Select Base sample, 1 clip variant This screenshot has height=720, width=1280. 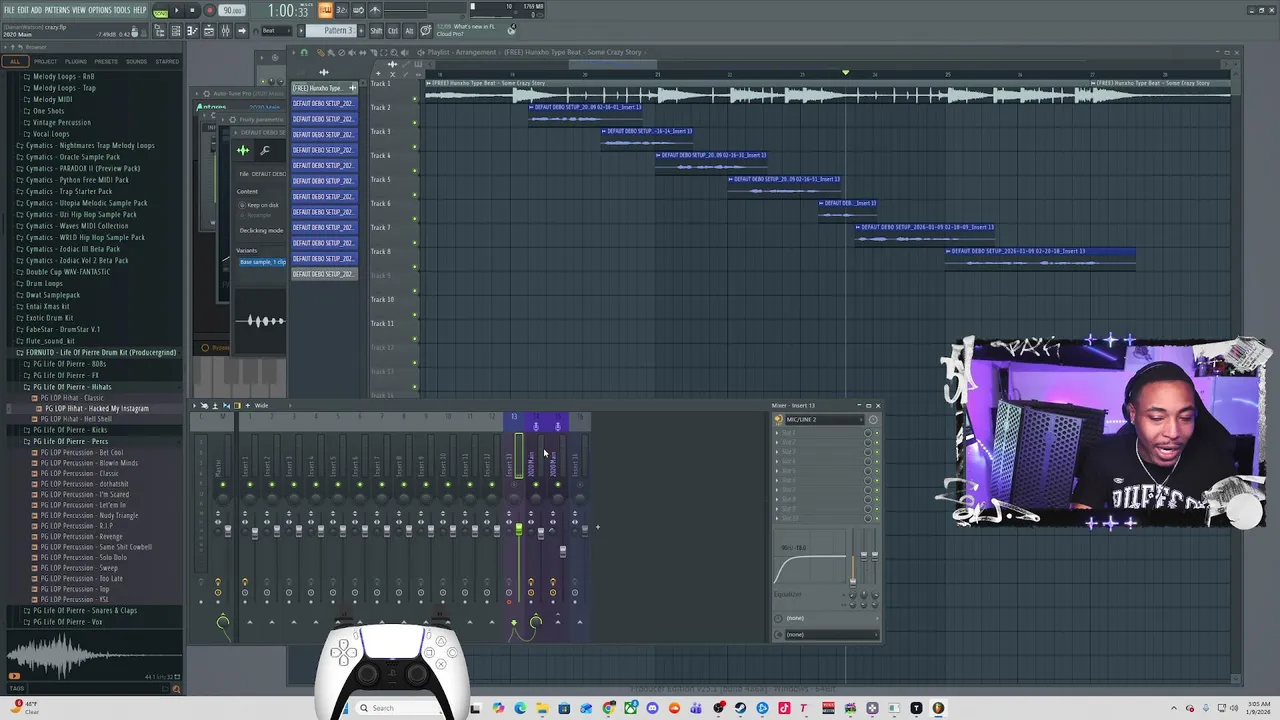tap(262, 262)
